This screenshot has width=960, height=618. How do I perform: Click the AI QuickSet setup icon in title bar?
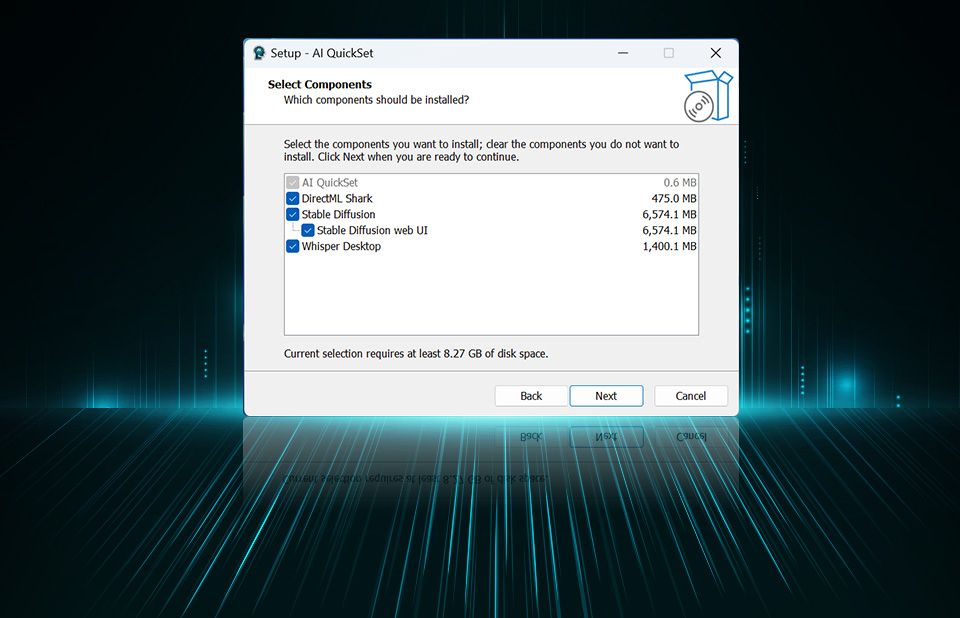[x=259, y=53]
